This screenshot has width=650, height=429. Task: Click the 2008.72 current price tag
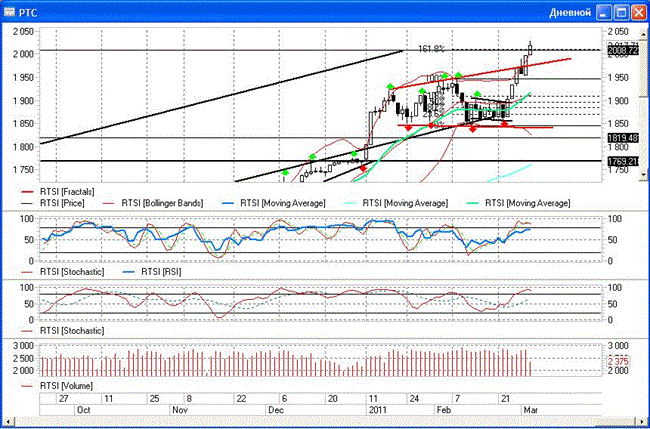(623, 51)
